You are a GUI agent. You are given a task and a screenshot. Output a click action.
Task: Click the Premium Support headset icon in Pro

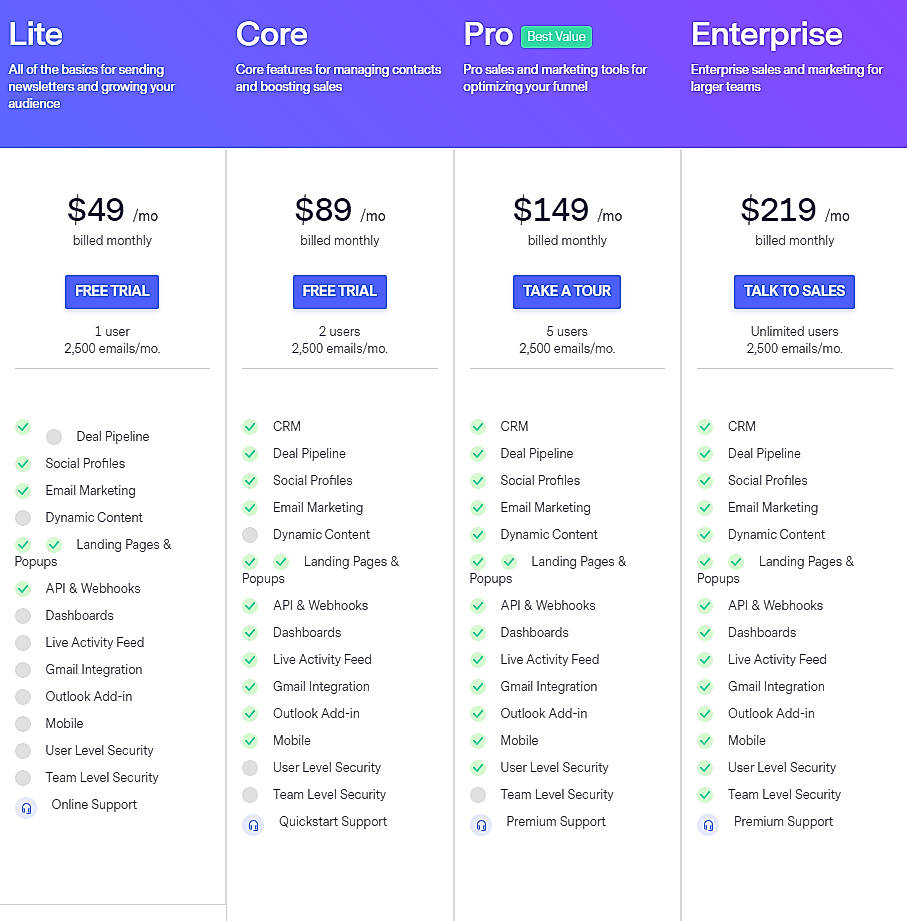tap(481, 822)
